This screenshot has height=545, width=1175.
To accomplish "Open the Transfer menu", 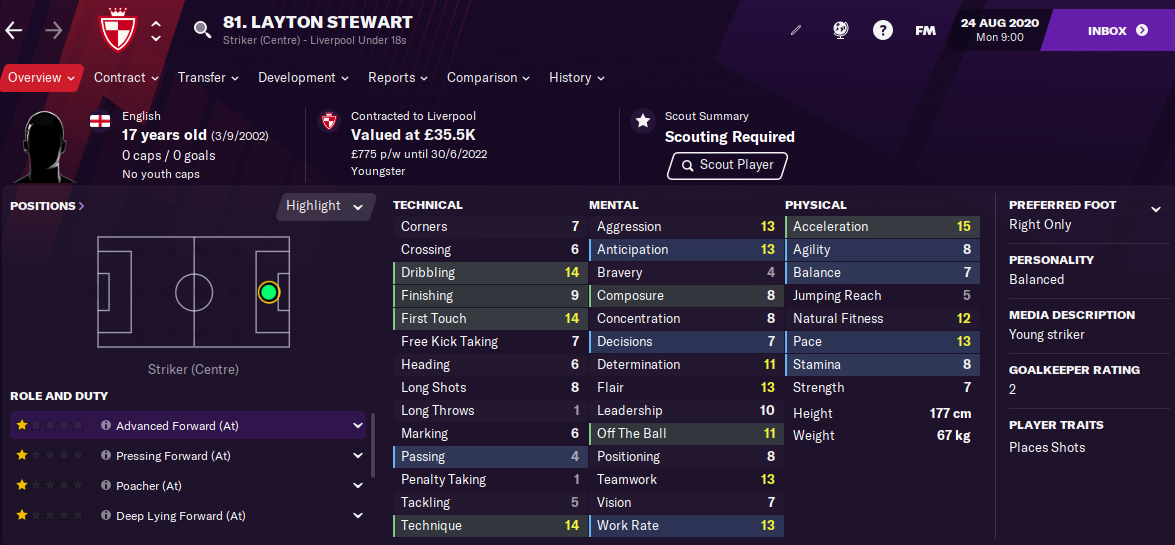I will [x=208, y=78].
